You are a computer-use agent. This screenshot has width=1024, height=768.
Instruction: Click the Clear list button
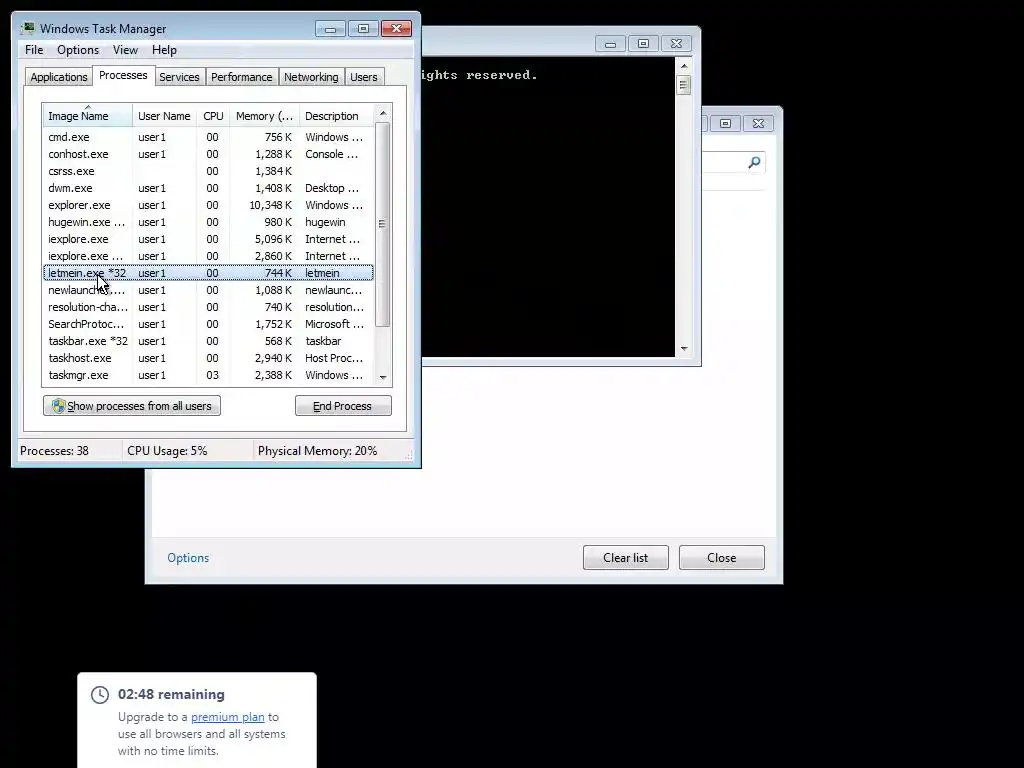[x=626, y=558]
